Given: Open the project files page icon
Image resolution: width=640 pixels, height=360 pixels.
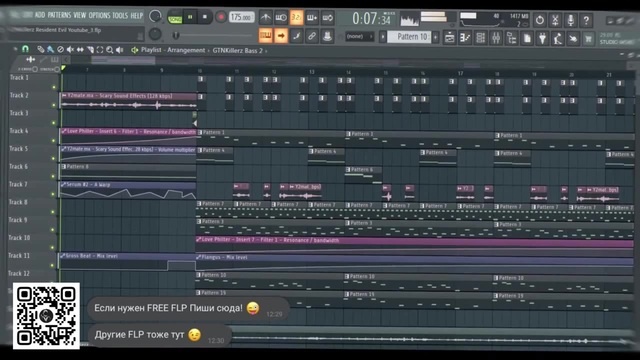Looking at the screenshot, I should (x=527, y=39).
